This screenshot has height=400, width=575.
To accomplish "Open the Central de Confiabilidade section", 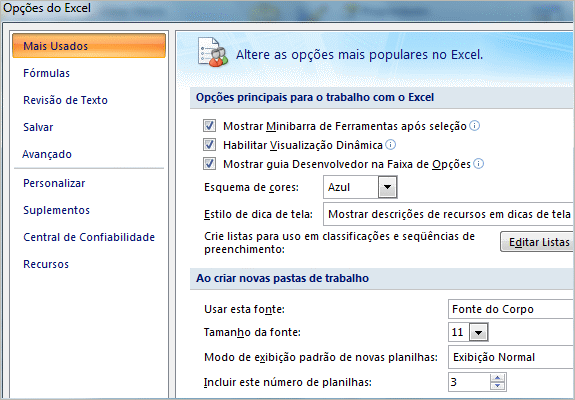I will (89, 237).
